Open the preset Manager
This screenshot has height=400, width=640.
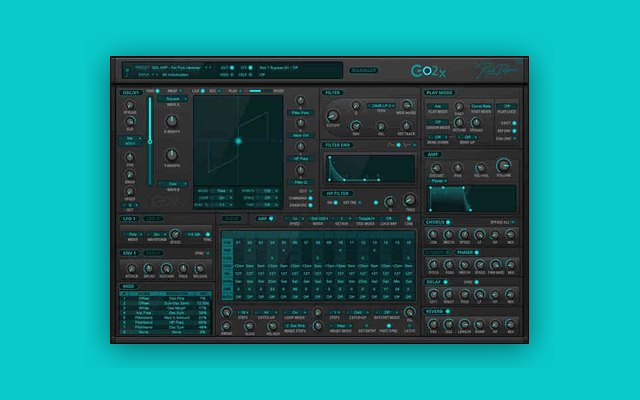click(363, 70)
